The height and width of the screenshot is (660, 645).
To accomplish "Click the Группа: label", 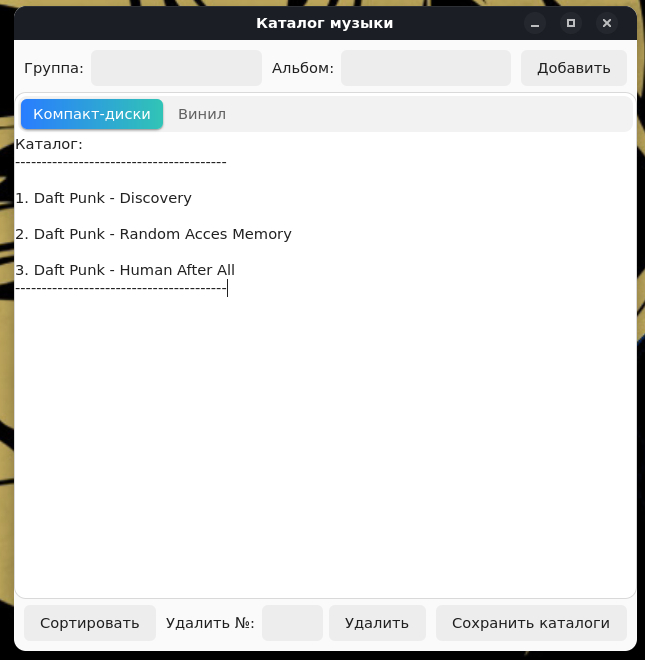I will tap(54, 68).
